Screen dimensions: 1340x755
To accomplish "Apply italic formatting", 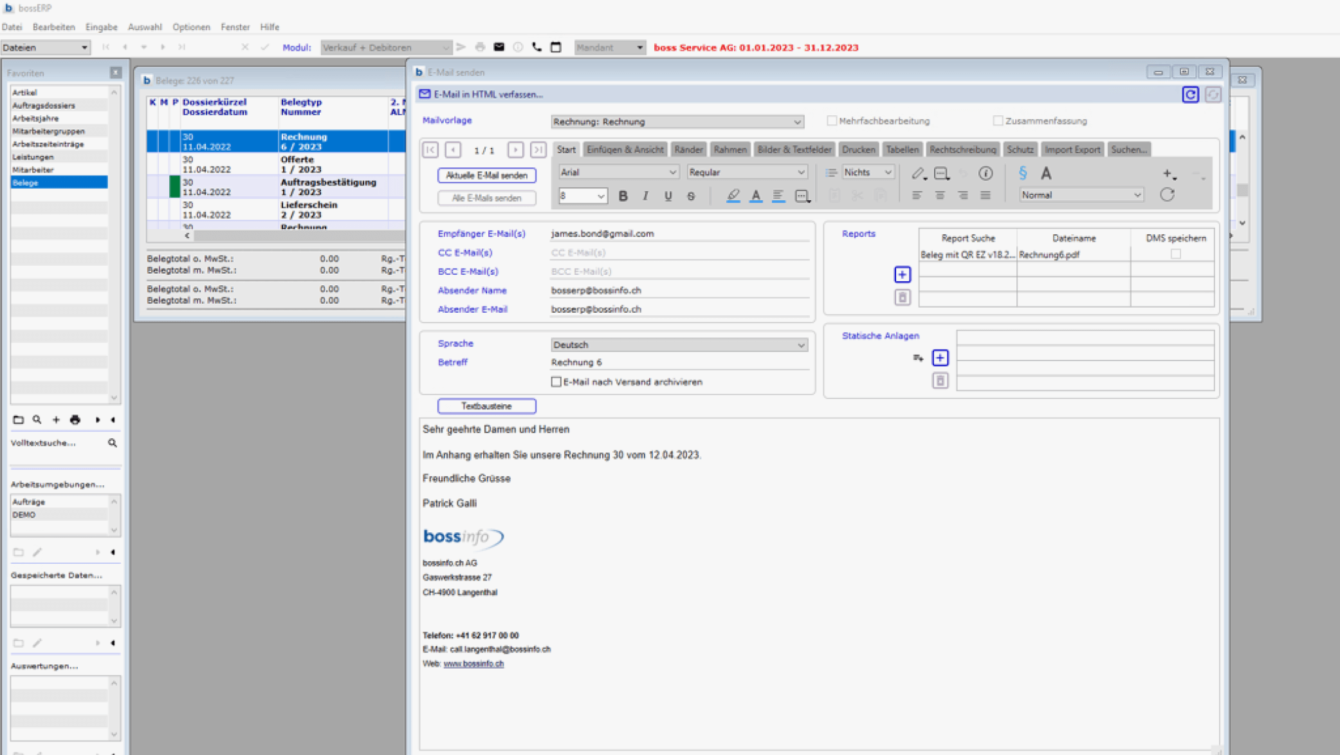I will pyautogui.click(x=645, y=195).
